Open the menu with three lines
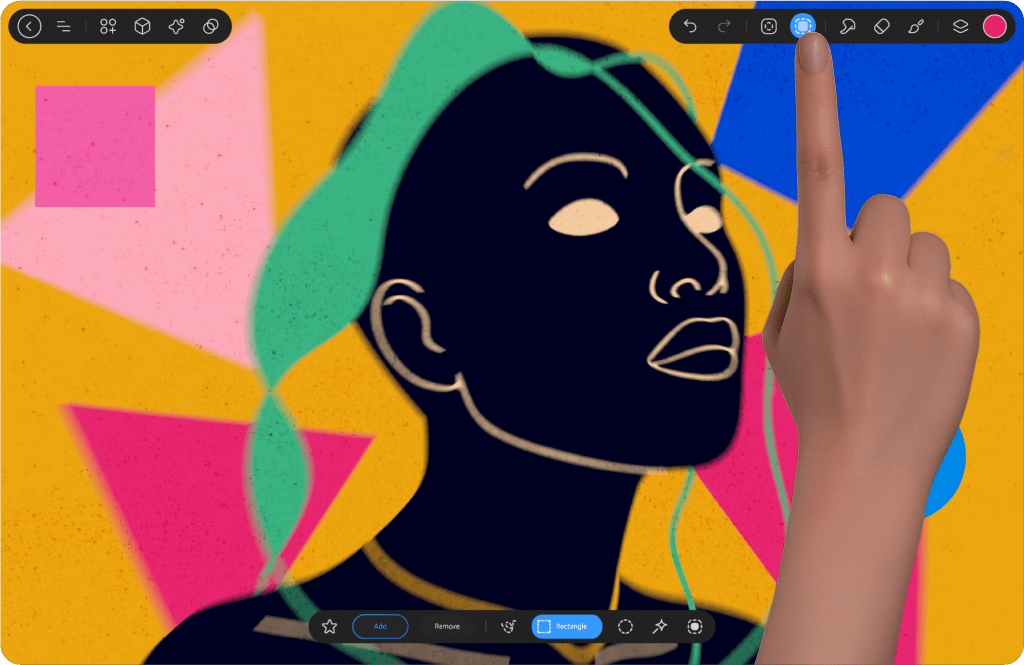 pyautogui.click(x=64, y=27)
